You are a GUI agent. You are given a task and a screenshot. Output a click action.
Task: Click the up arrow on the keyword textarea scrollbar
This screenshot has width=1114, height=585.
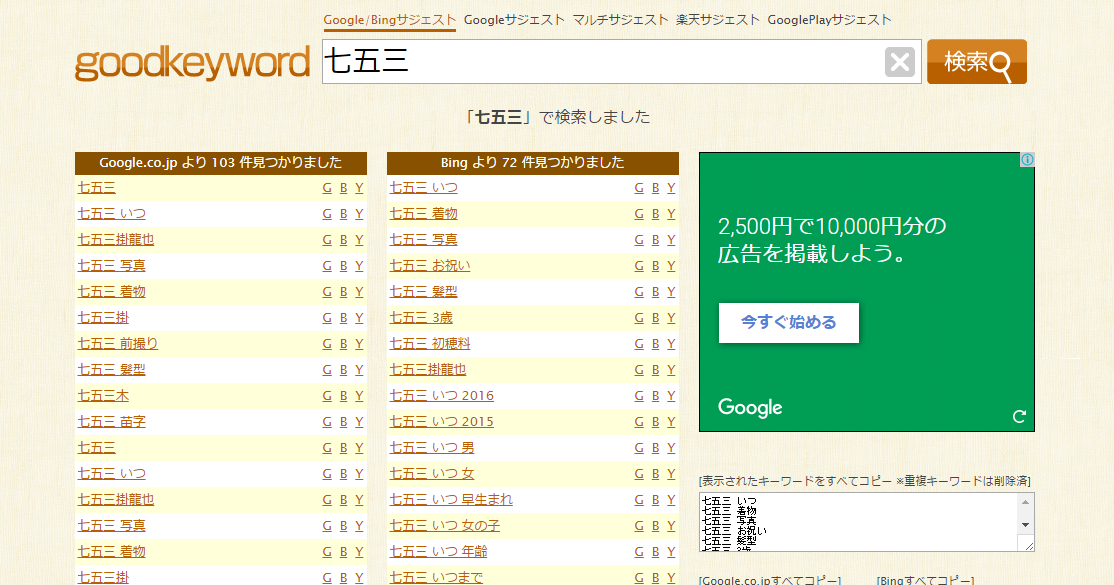coord(1025,502)
